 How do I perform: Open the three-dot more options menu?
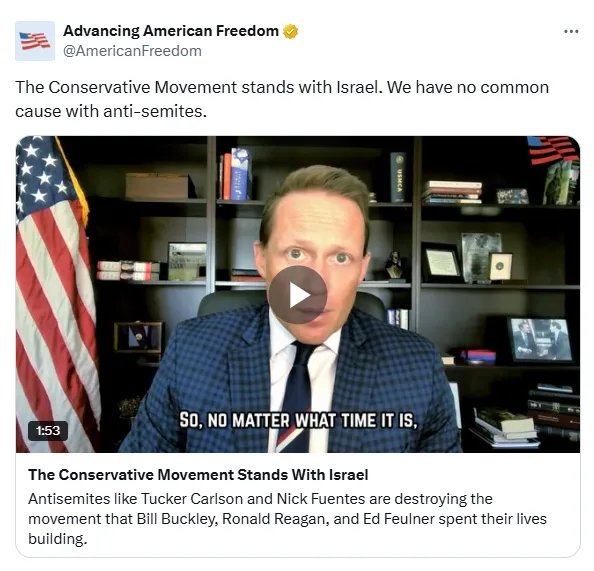pos(571,31)
